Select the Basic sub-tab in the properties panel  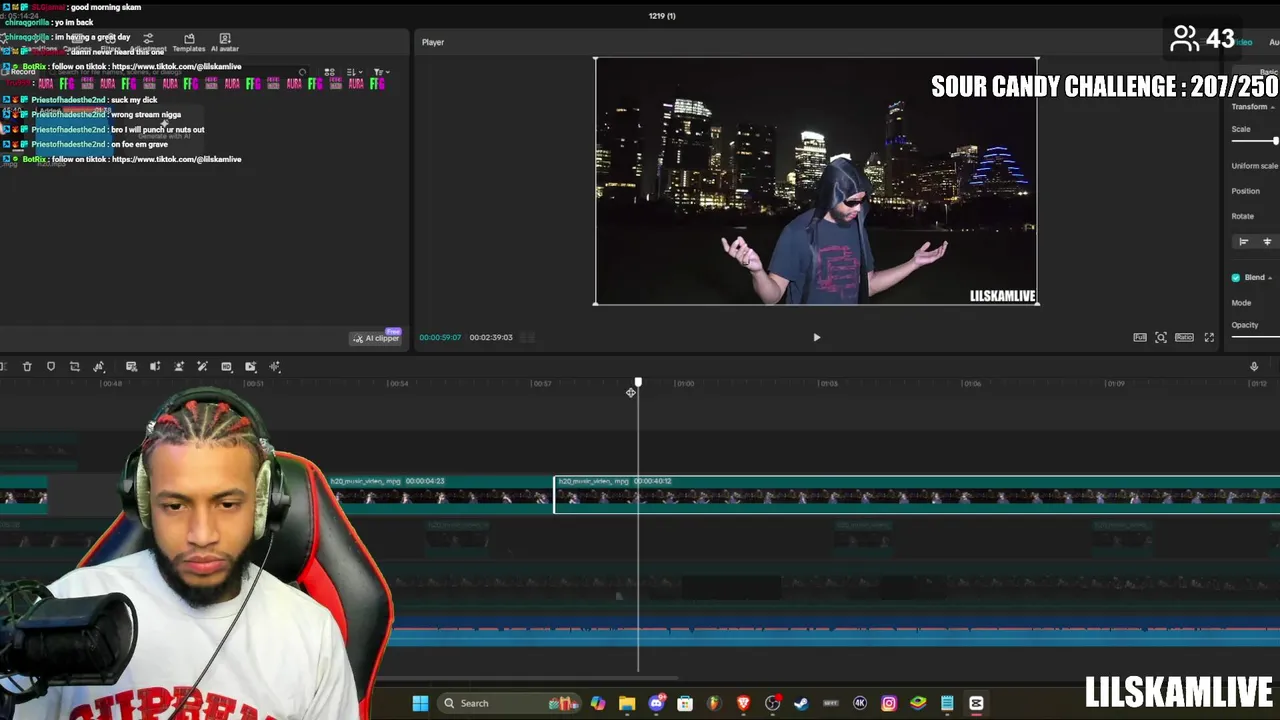pos(1268,72)
